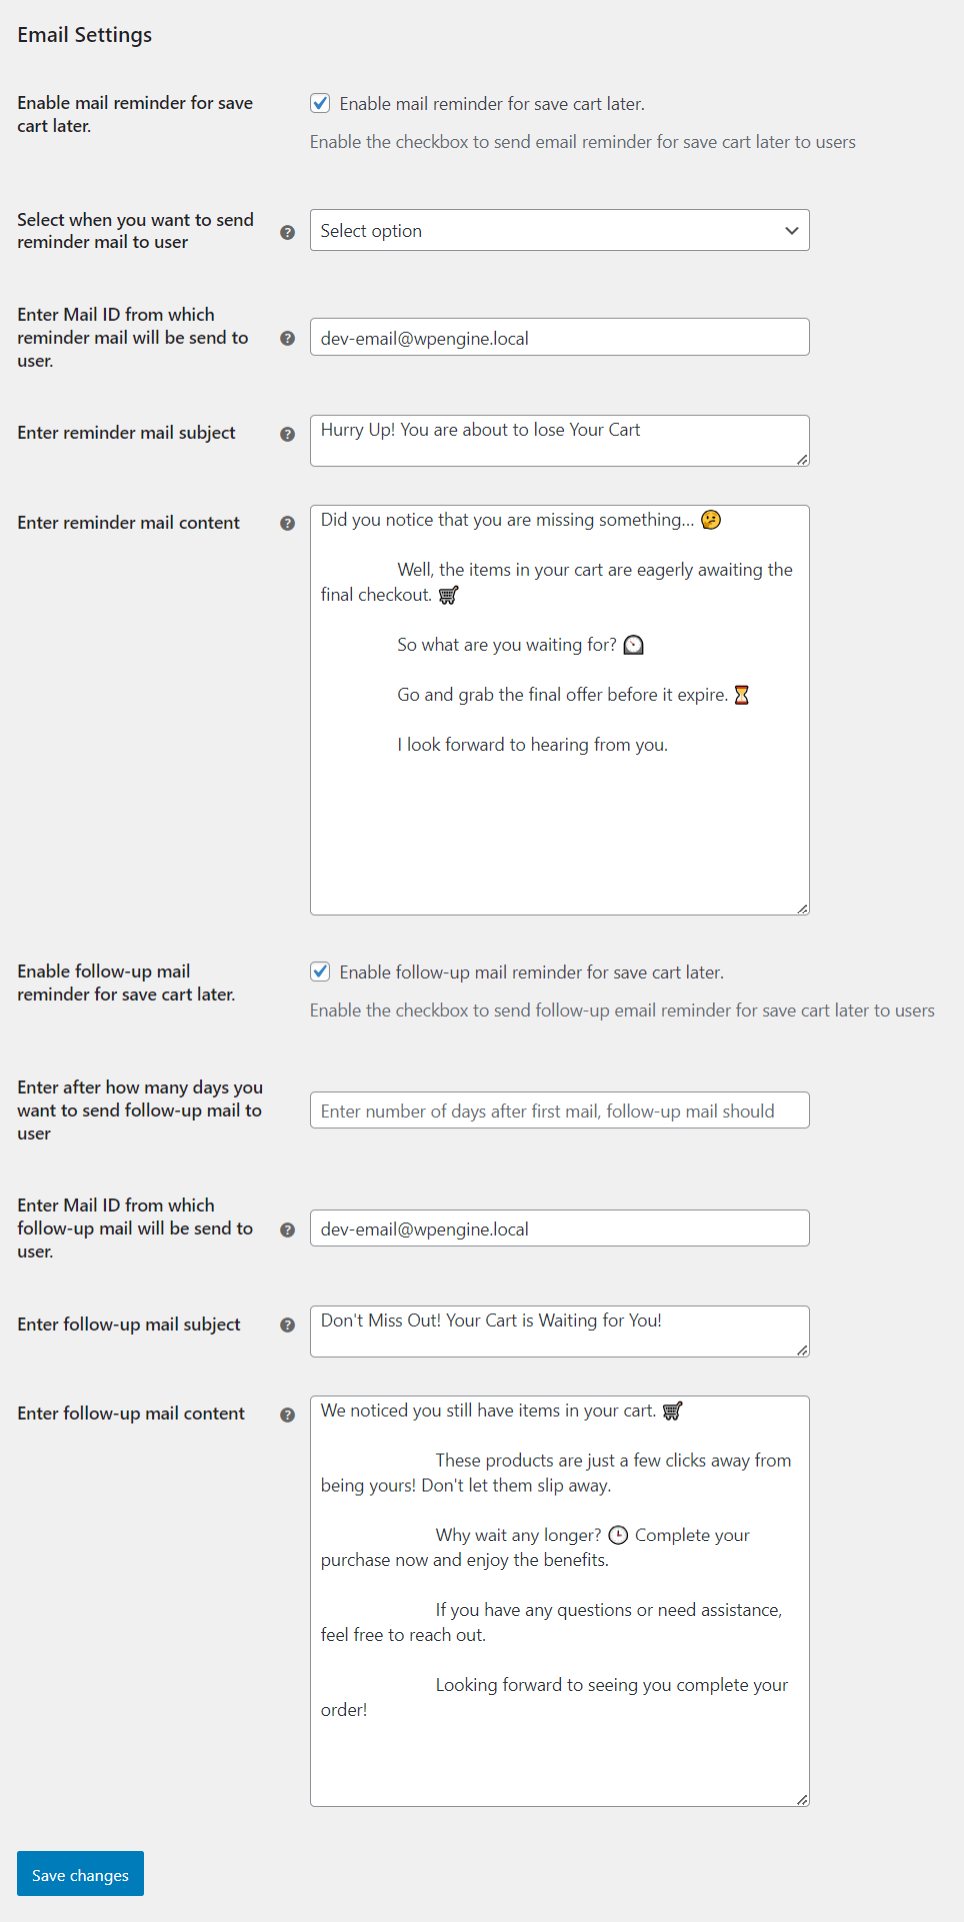
Task: Focus the follow-up sender Mail ID field
Action: point(559,1228)
